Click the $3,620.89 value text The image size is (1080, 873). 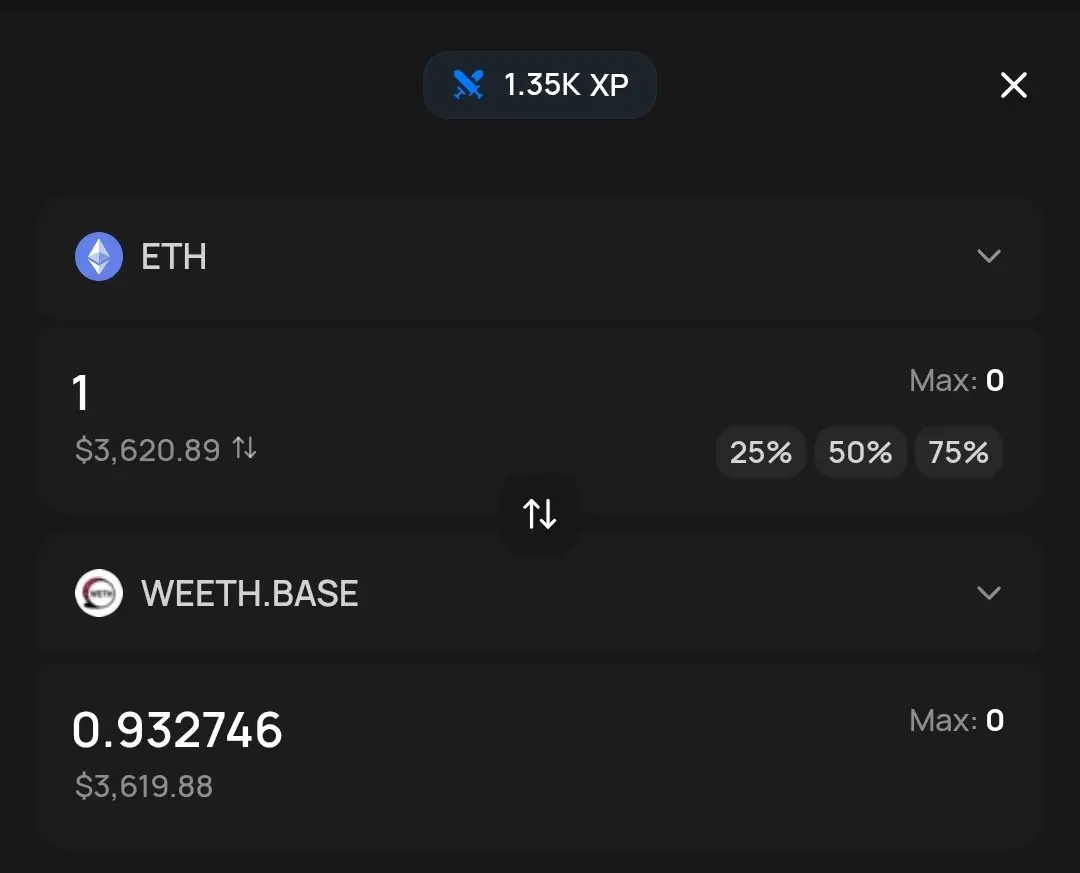[x=147, y=450]
